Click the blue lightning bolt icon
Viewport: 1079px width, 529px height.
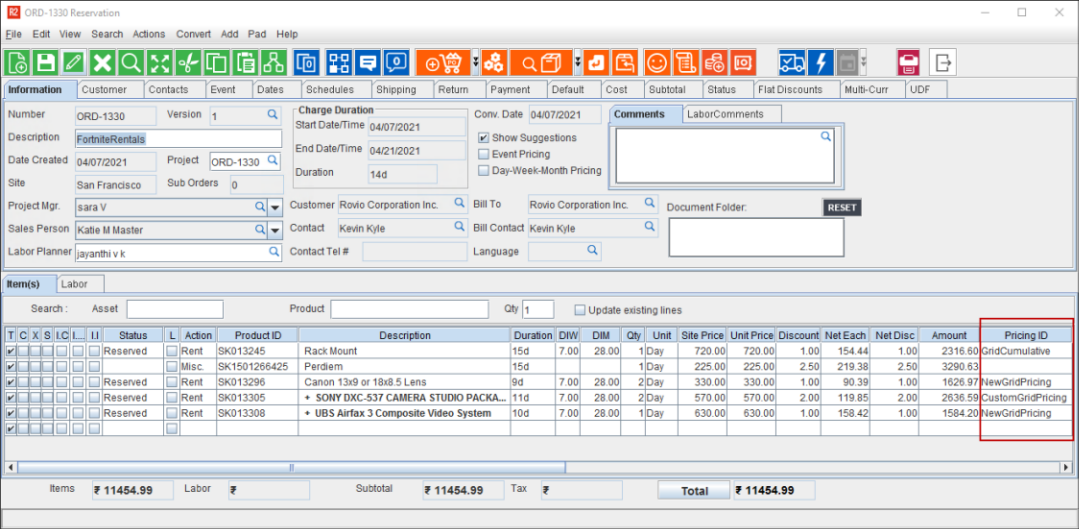click(x=821, y=62)
